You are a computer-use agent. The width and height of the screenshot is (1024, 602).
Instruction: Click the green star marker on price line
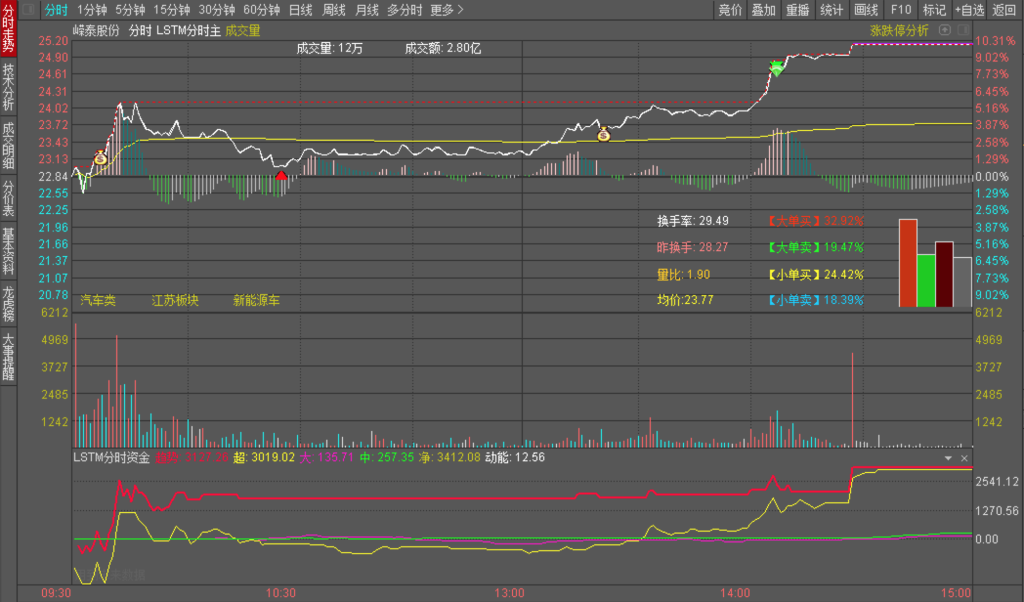(x=776, y=68)
